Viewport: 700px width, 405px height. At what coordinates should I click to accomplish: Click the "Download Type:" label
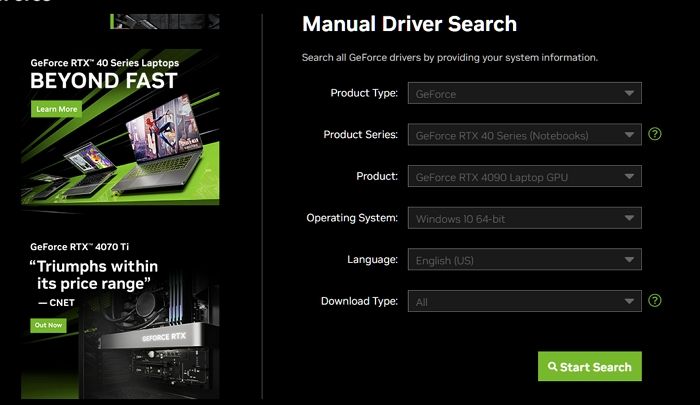pyautogui.click(x=359, y=301)
